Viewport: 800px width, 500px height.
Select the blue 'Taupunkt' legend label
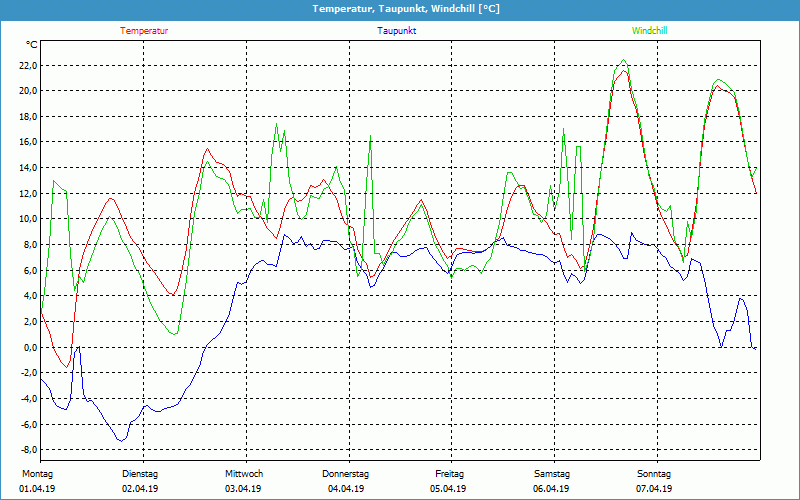pyautogui.click(x=396, y=31)
